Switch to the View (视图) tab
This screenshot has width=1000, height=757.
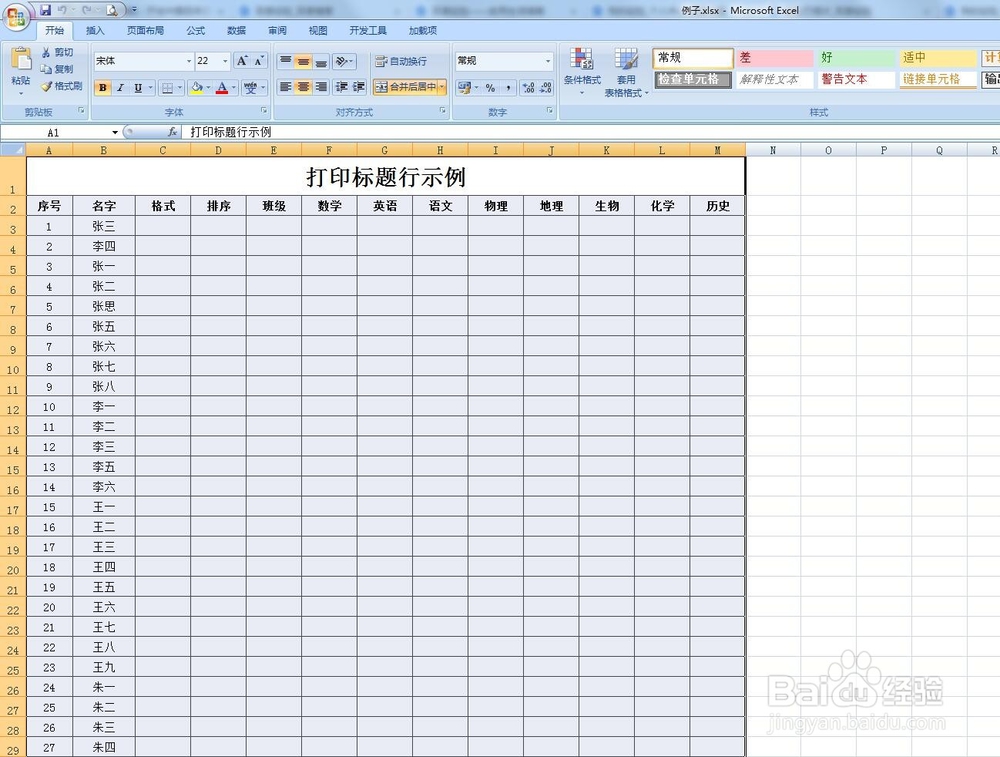tap(318, 31)
